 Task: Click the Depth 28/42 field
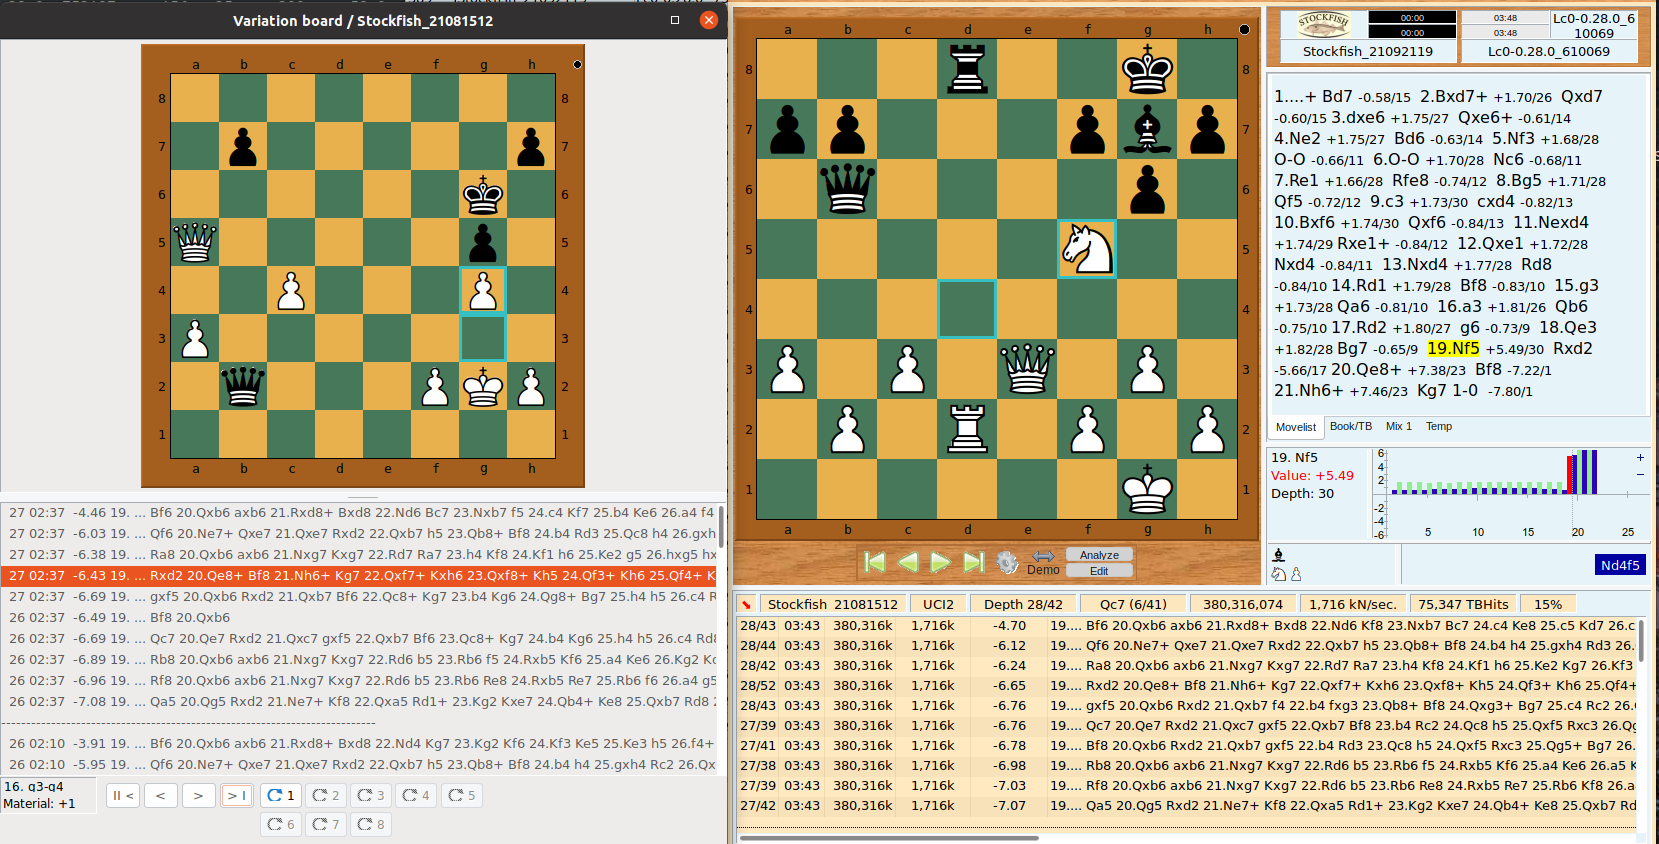1023,604
